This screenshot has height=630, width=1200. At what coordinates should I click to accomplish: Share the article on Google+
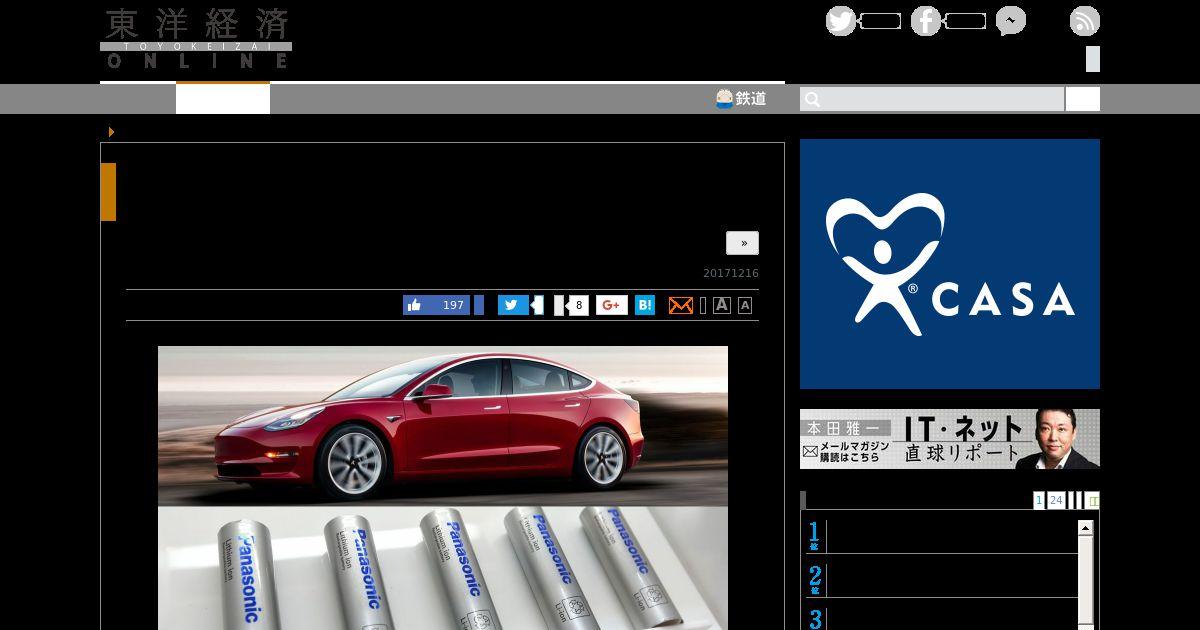[x=612, y=305]
